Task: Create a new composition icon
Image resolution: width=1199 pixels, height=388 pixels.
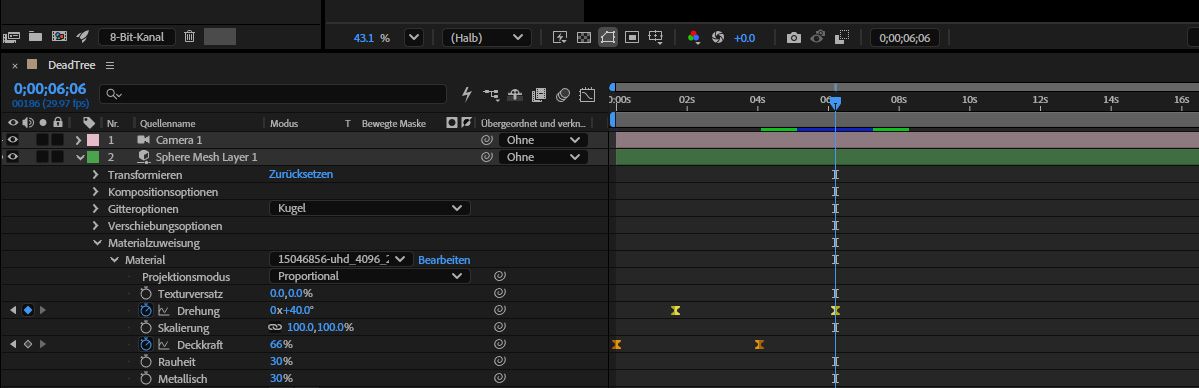Action: point(59,37)
